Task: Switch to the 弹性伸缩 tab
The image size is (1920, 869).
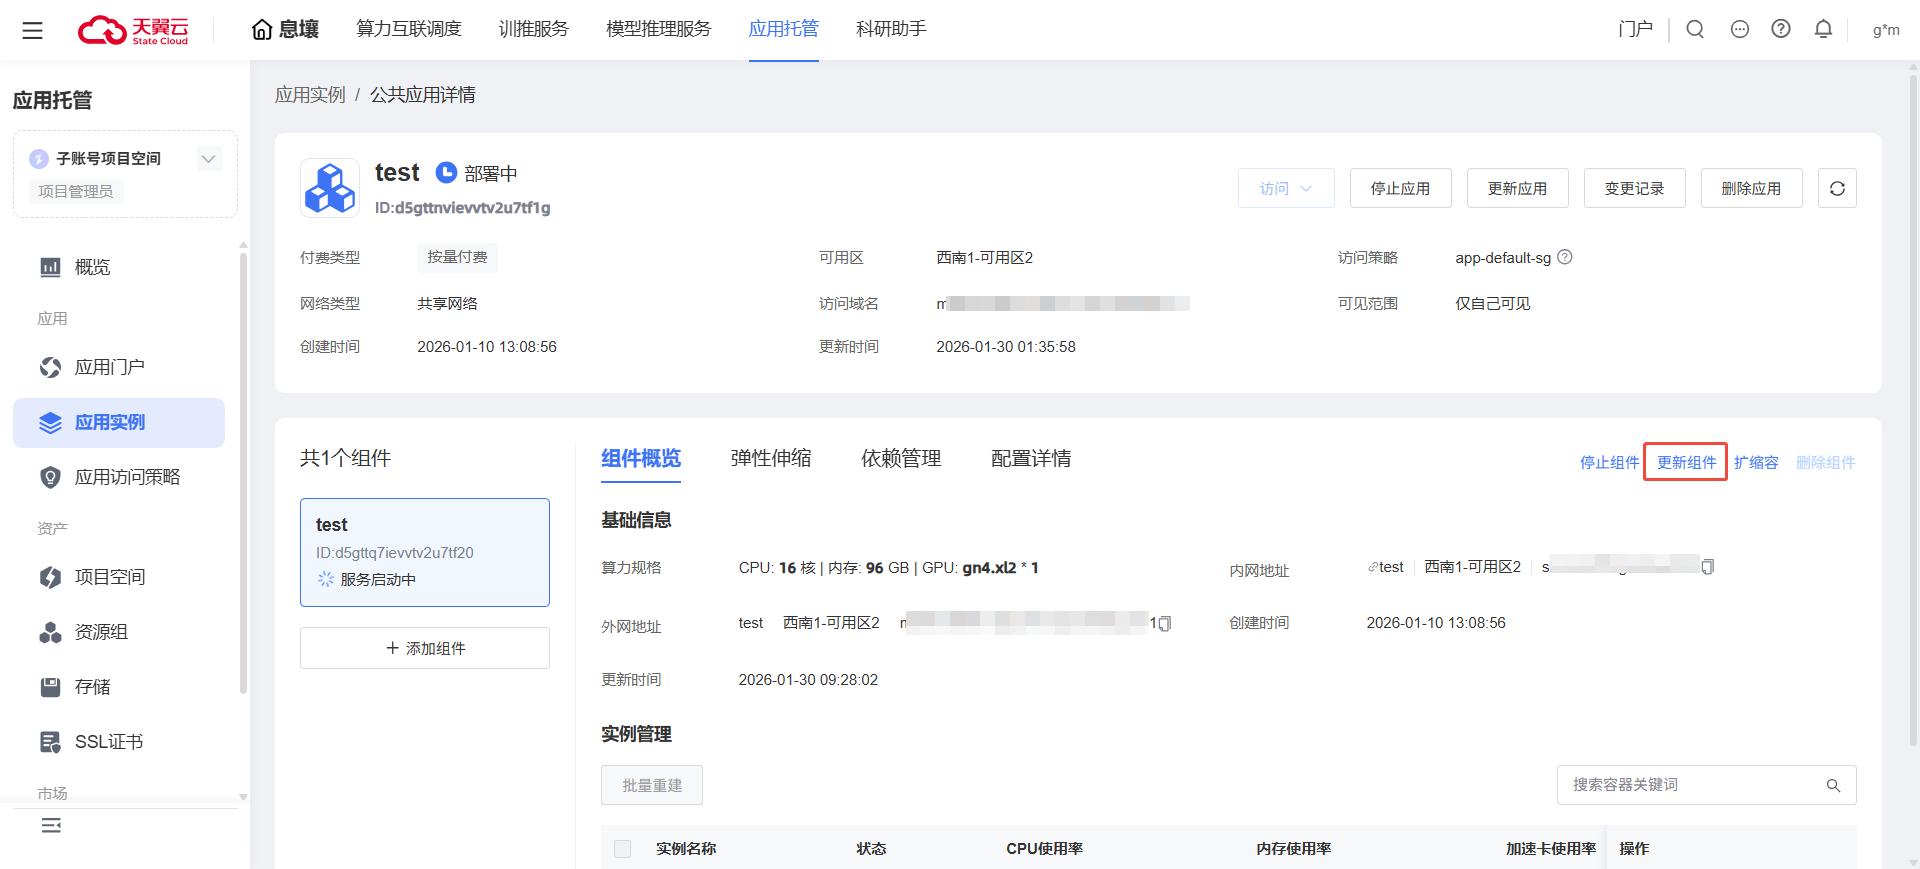Action: tap(770, 458)
